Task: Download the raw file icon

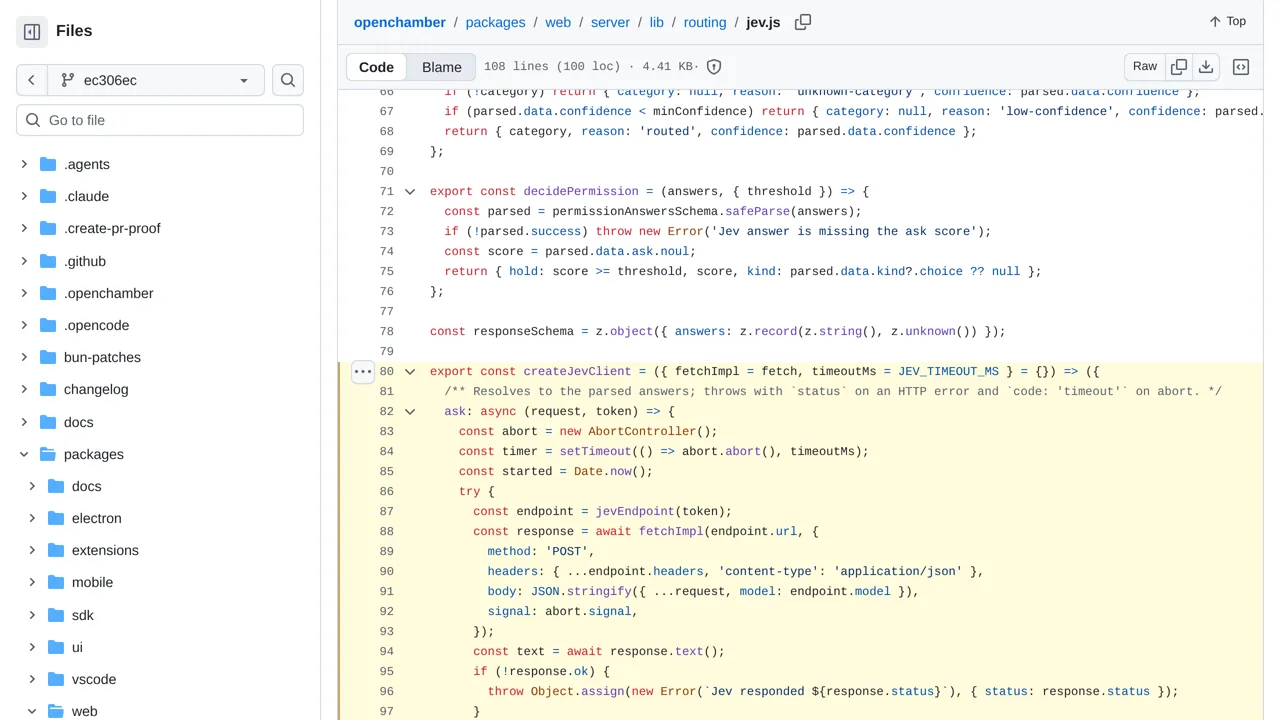Action: (1206, 67)
